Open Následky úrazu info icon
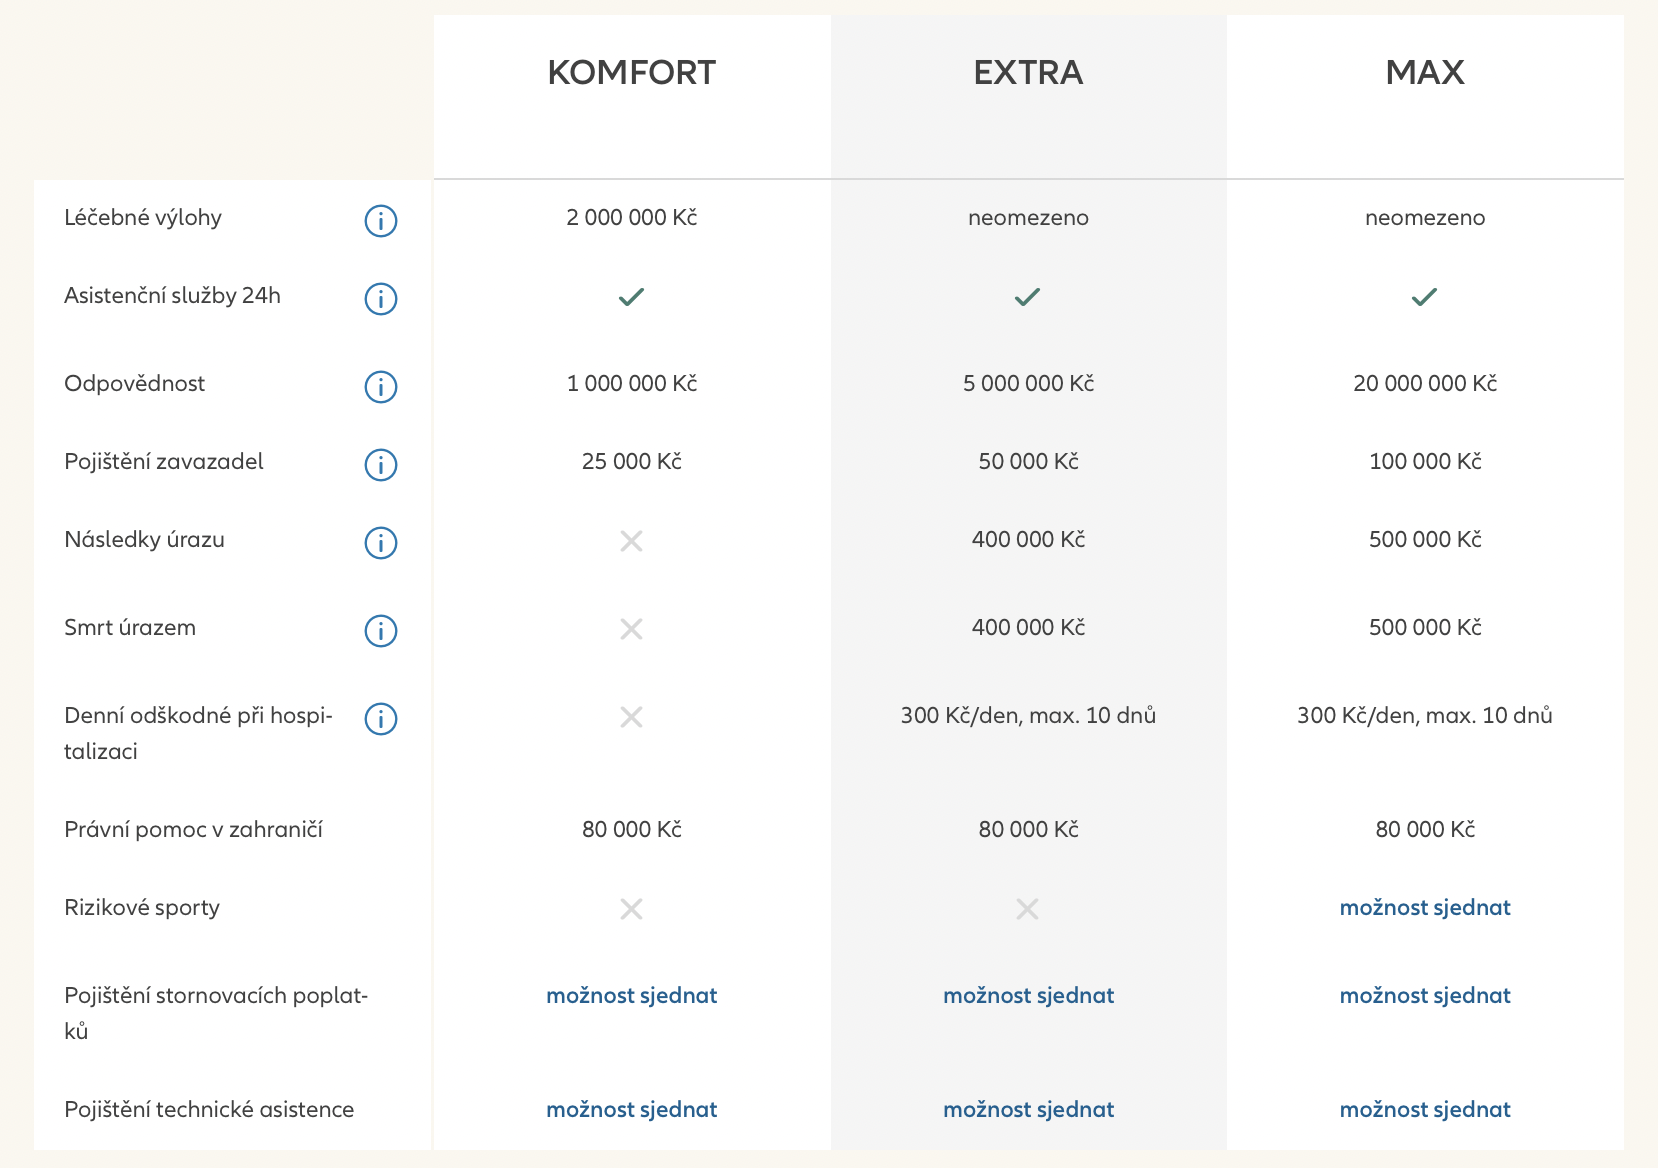This screenshot has height=1168, width=1658. (380, 542)
